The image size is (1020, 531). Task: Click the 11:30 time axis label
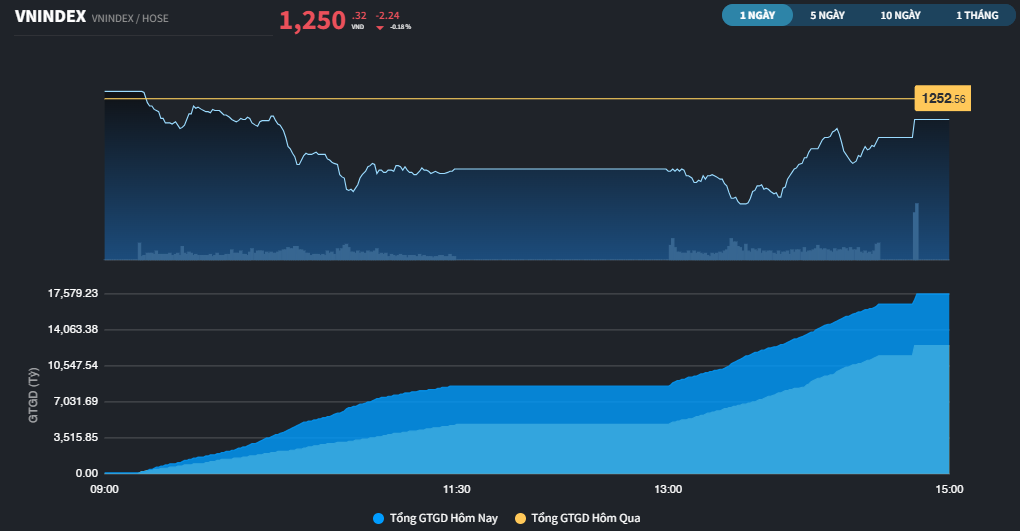[x=457, y=489]
